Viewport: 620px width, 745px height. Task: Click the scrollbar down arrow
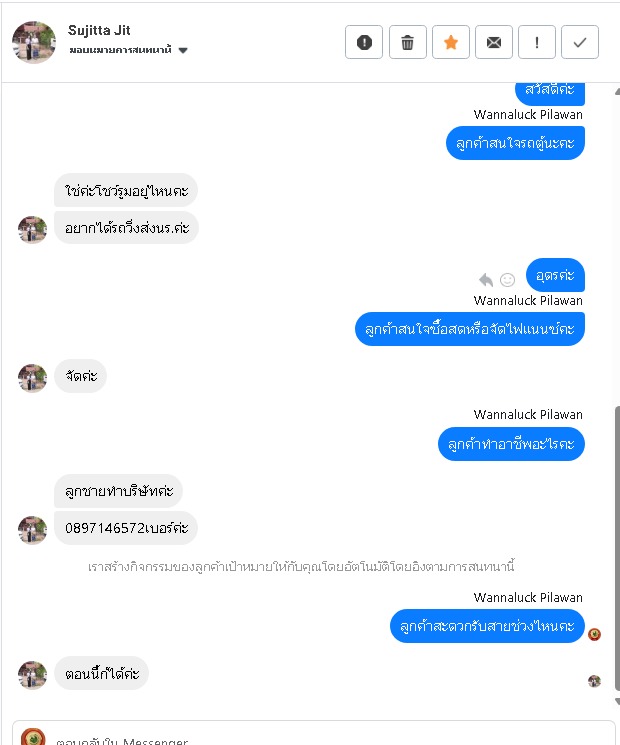pos(617,701)
